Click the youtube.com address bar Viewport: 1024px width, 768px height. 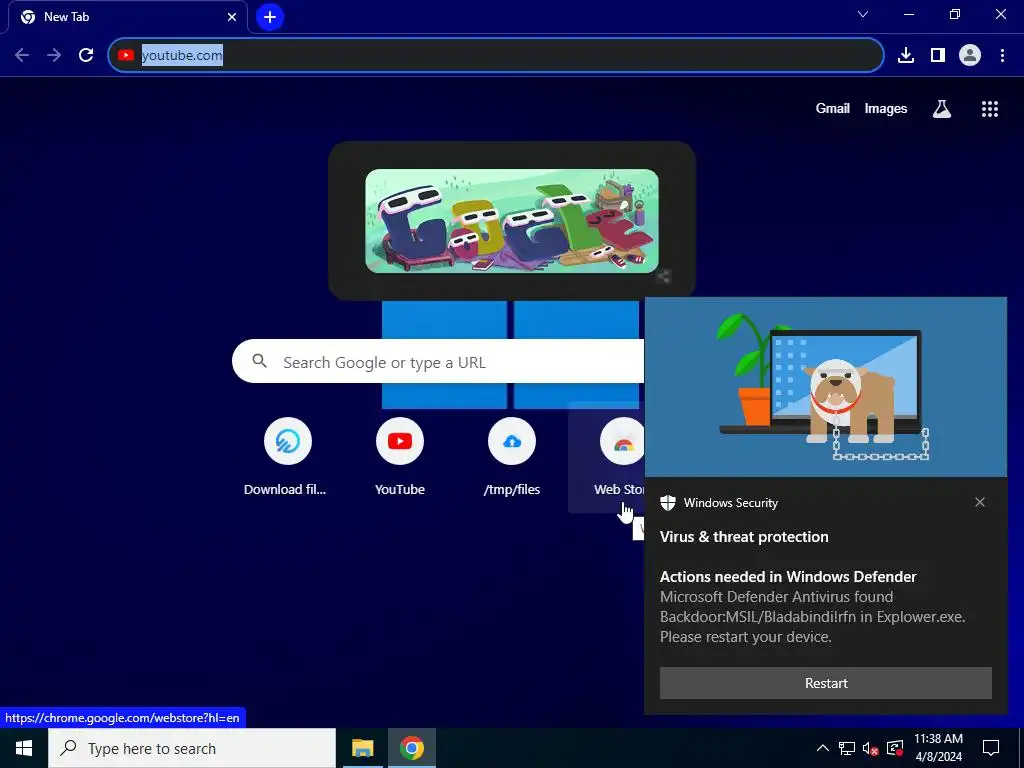point(496,56)
